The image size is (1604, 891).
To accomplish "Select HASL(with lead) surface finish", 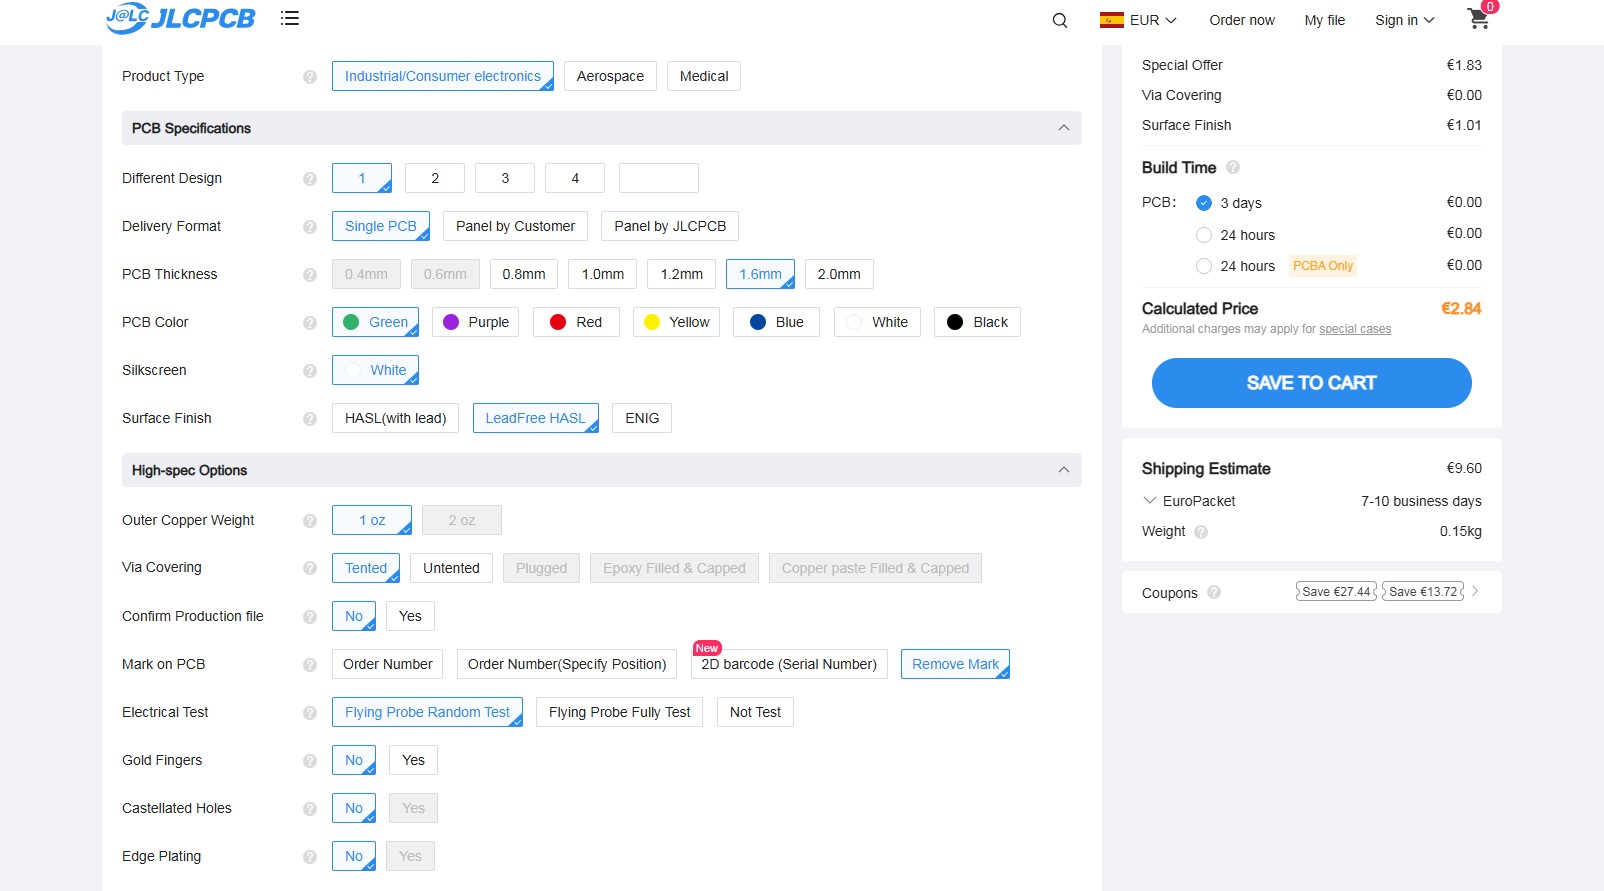I will click(395, 418).
